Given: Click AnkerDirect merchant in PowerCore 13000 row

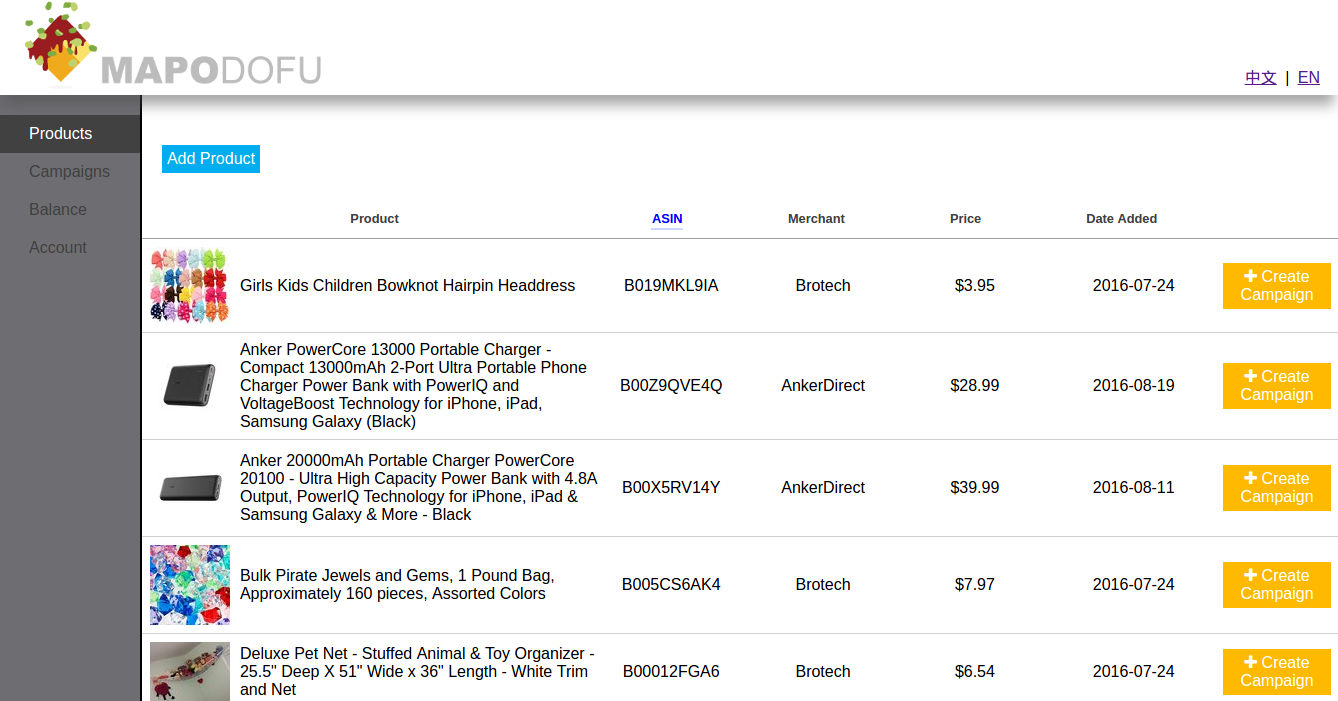Looking at the screenshot, I should click(x=823, y=386).
